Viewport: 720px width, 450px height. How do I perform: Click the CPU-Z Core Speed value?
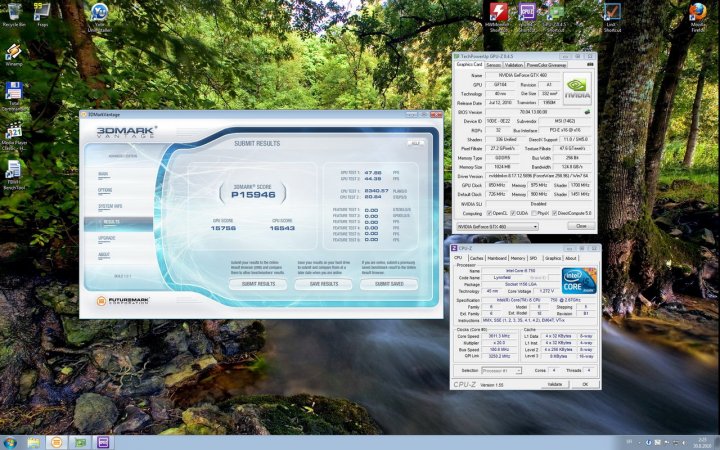pyautogui.click(x=499, y=336)
